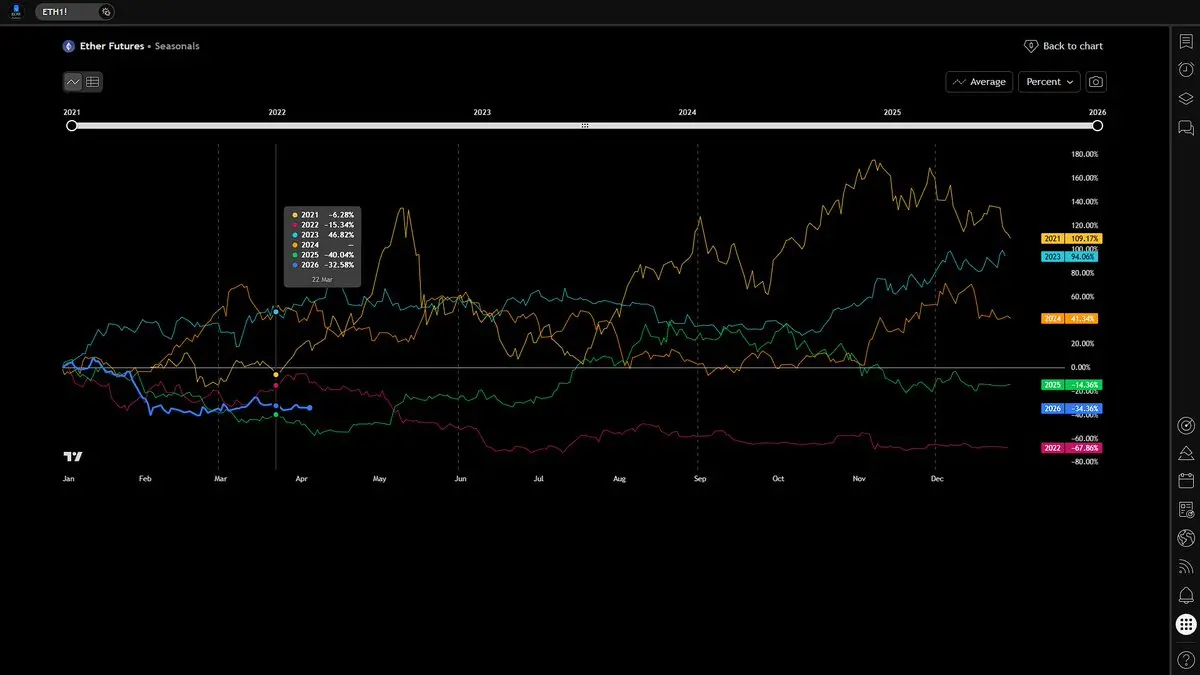
Task: Click the 2022 year label on range bar
Action: 277,113
